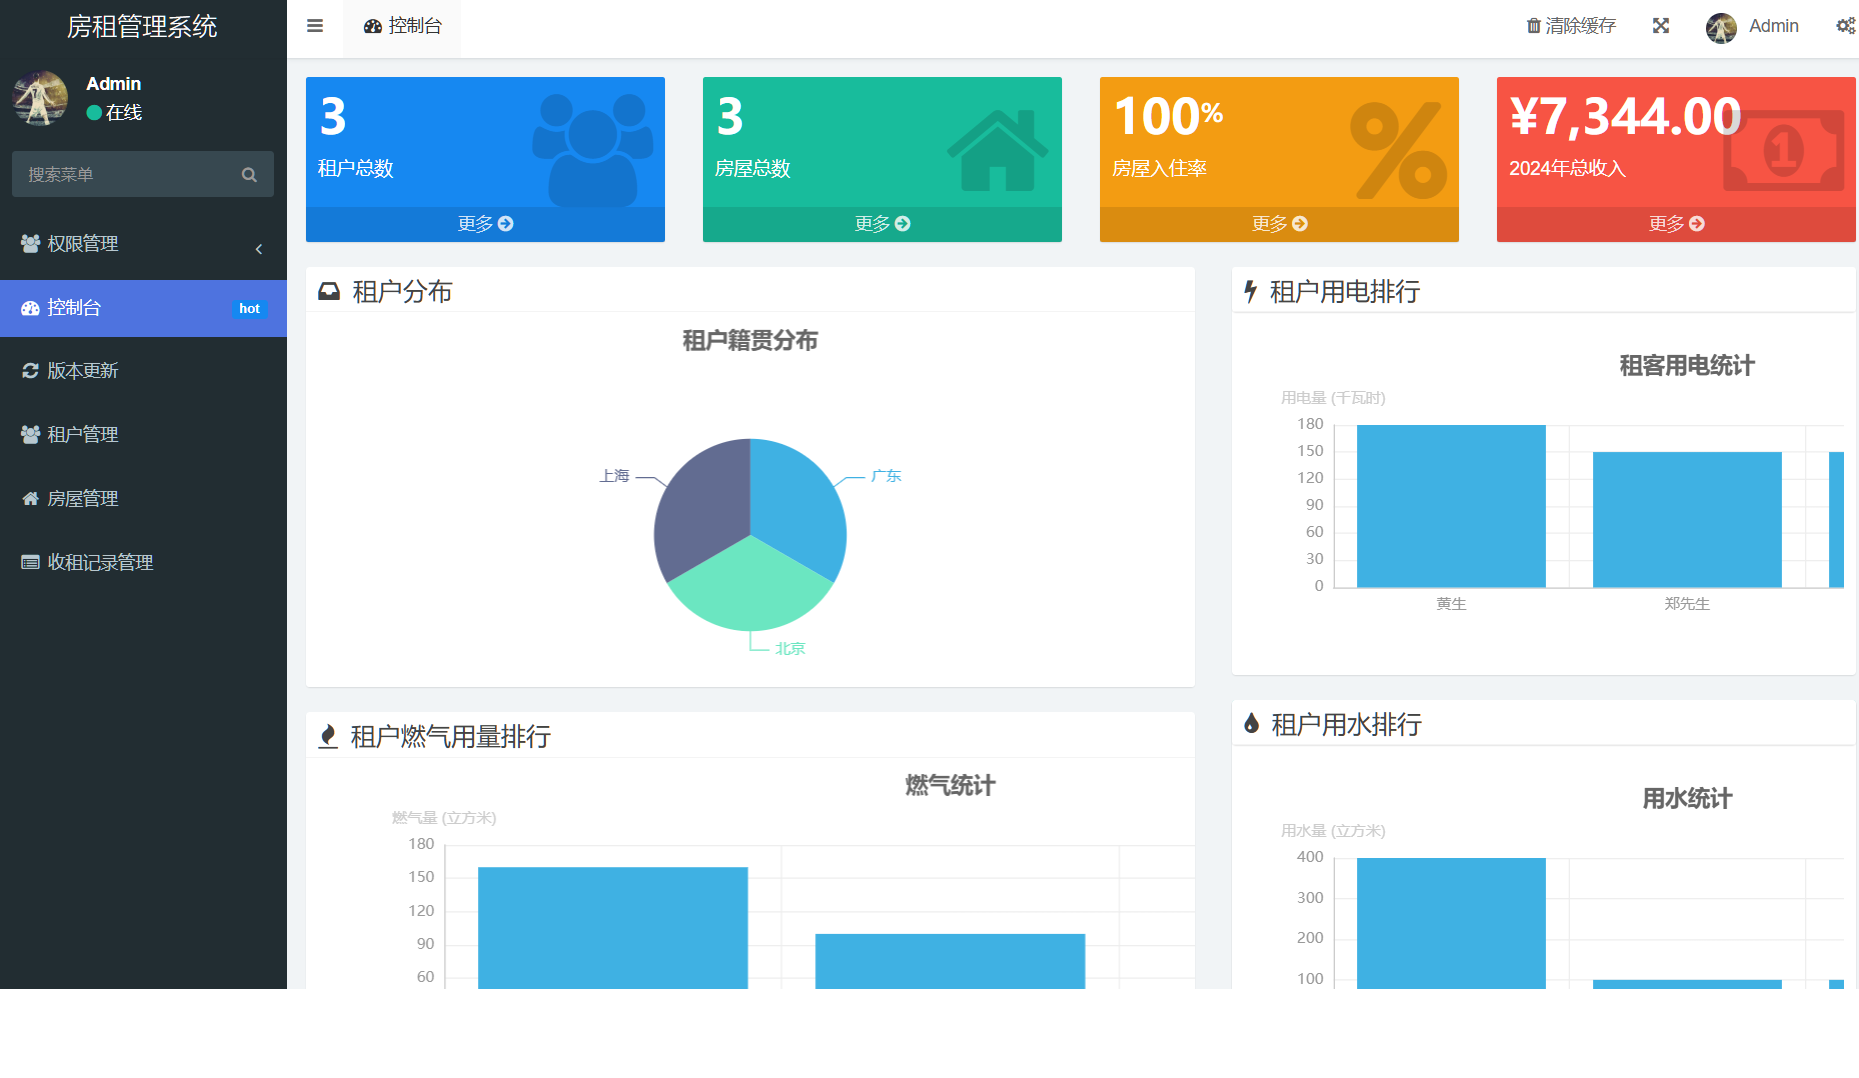Open the 清除缓存 menu item
The height and width of the screenshot is (1078, 1859).
click(1570, 25)
